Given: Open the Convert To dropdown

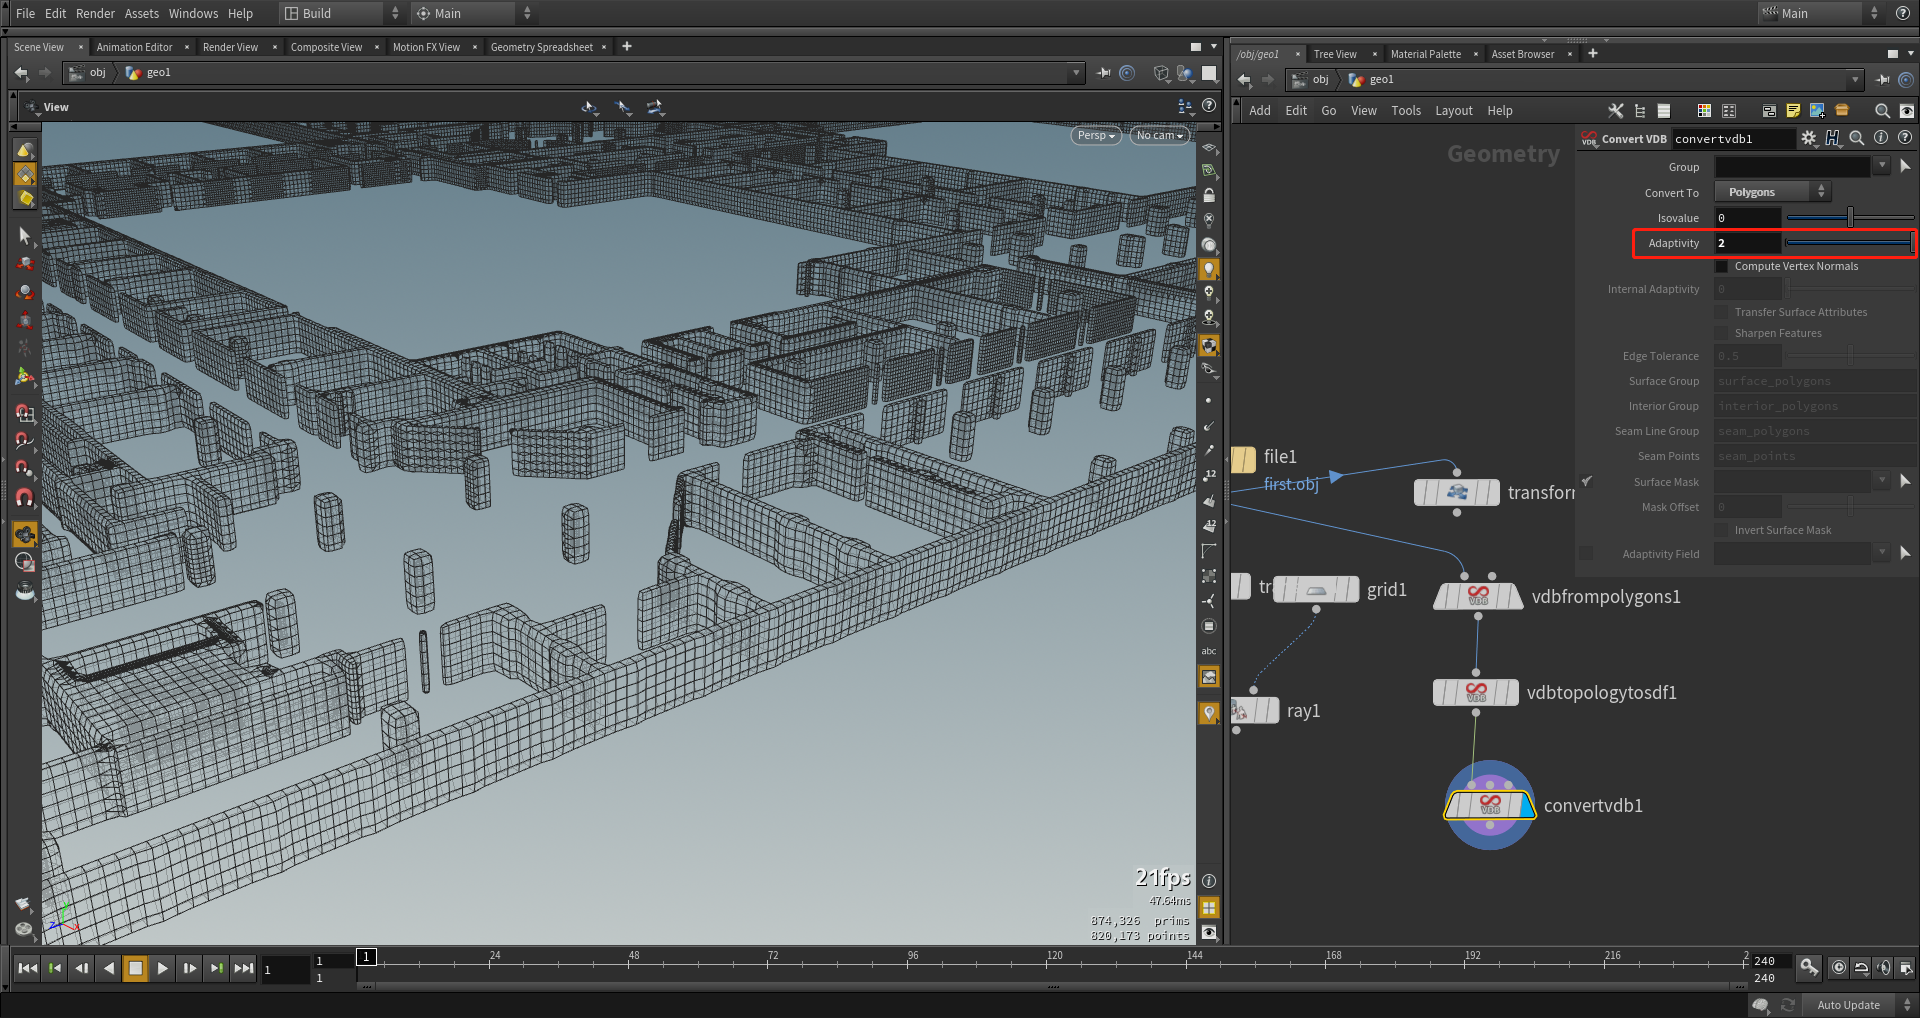Looking at the screenshot, I should 1771,192.
